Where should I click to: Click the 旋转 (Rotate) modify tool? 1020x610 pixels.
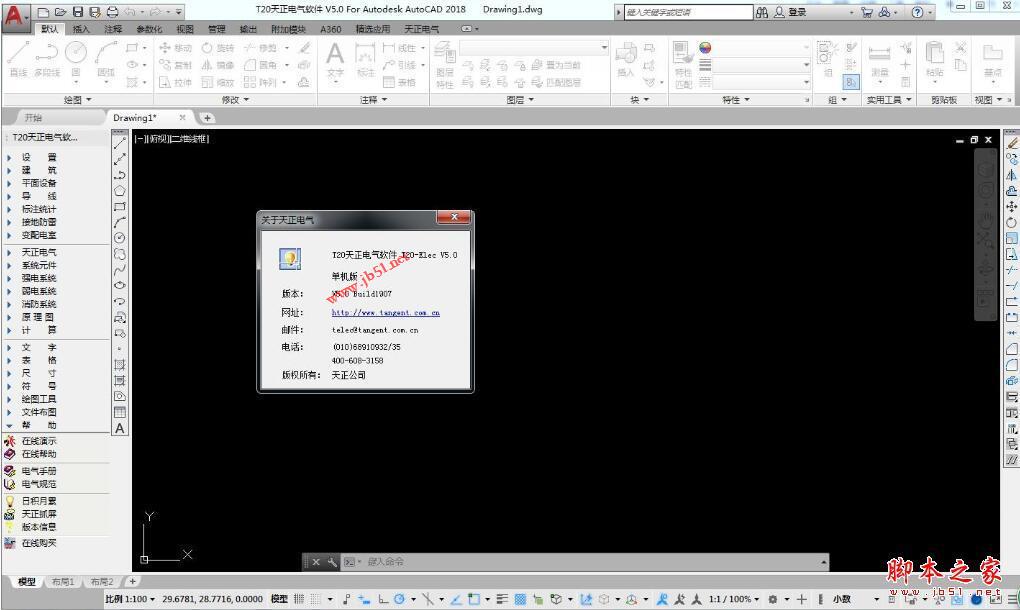(x=218, y=48)
